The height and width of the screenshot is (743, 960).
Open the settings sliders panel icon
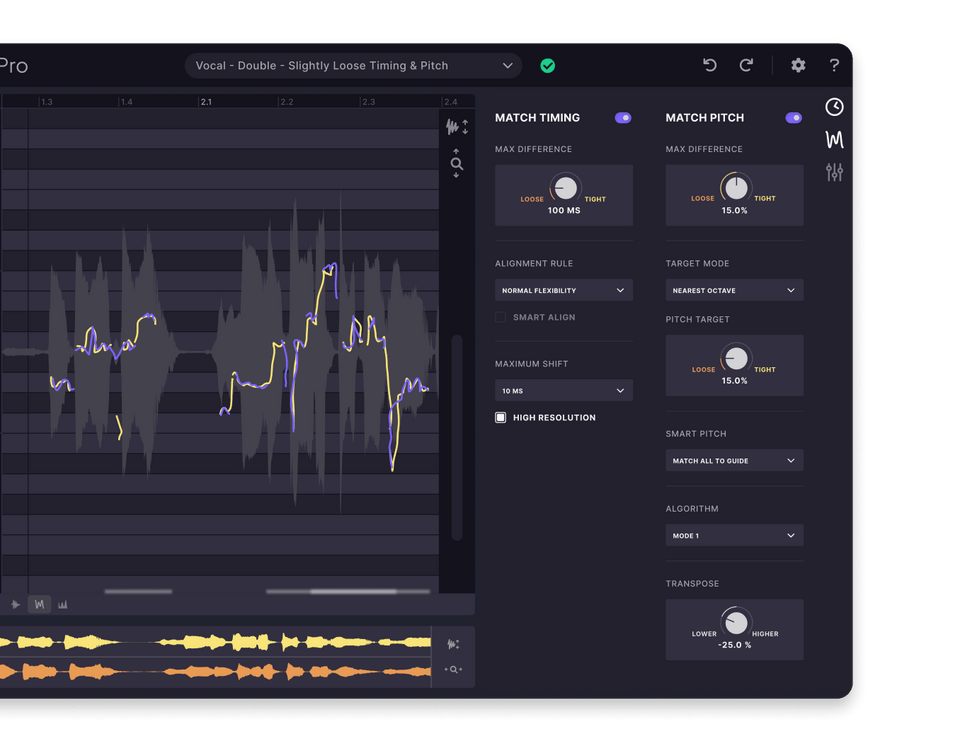835,172
